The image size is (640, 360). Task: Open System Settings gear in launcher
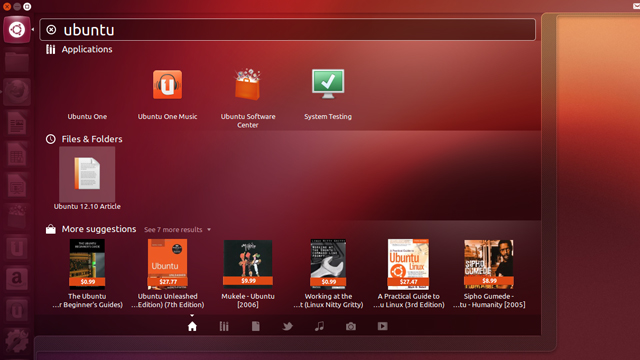click(17, 341)
